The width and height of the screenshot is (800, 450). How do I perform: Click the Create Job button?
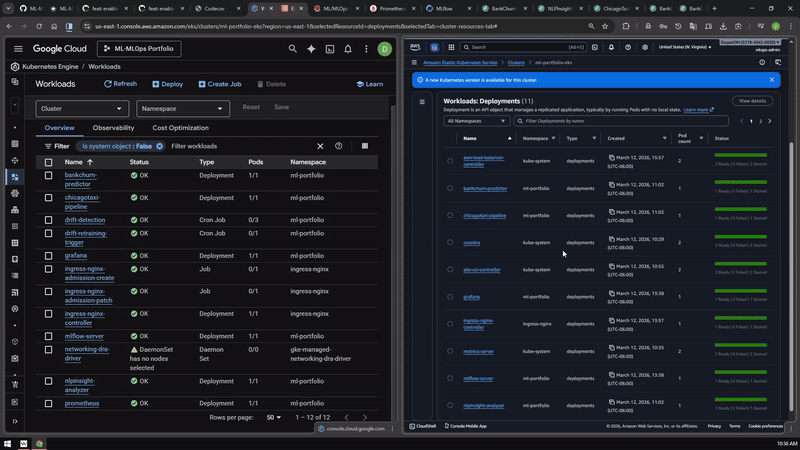220,84
